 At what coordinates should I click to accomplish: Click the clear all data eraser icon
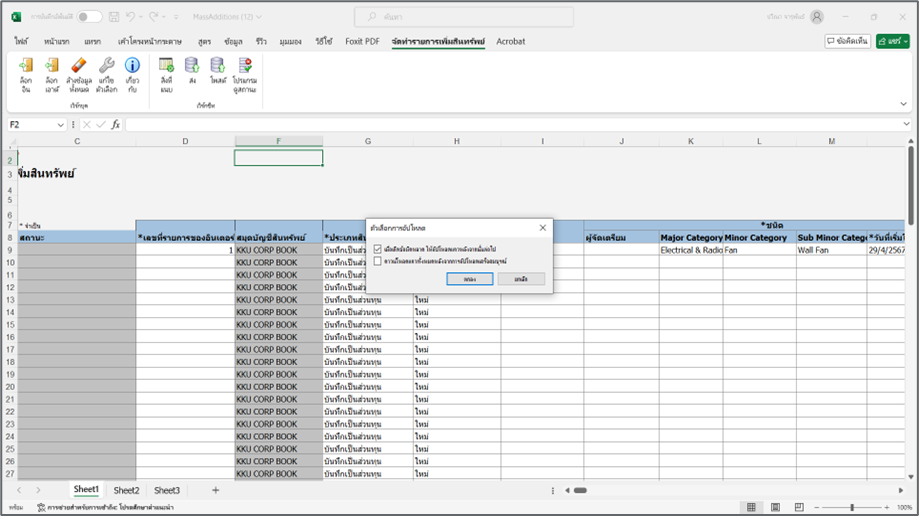click(78, 67)
